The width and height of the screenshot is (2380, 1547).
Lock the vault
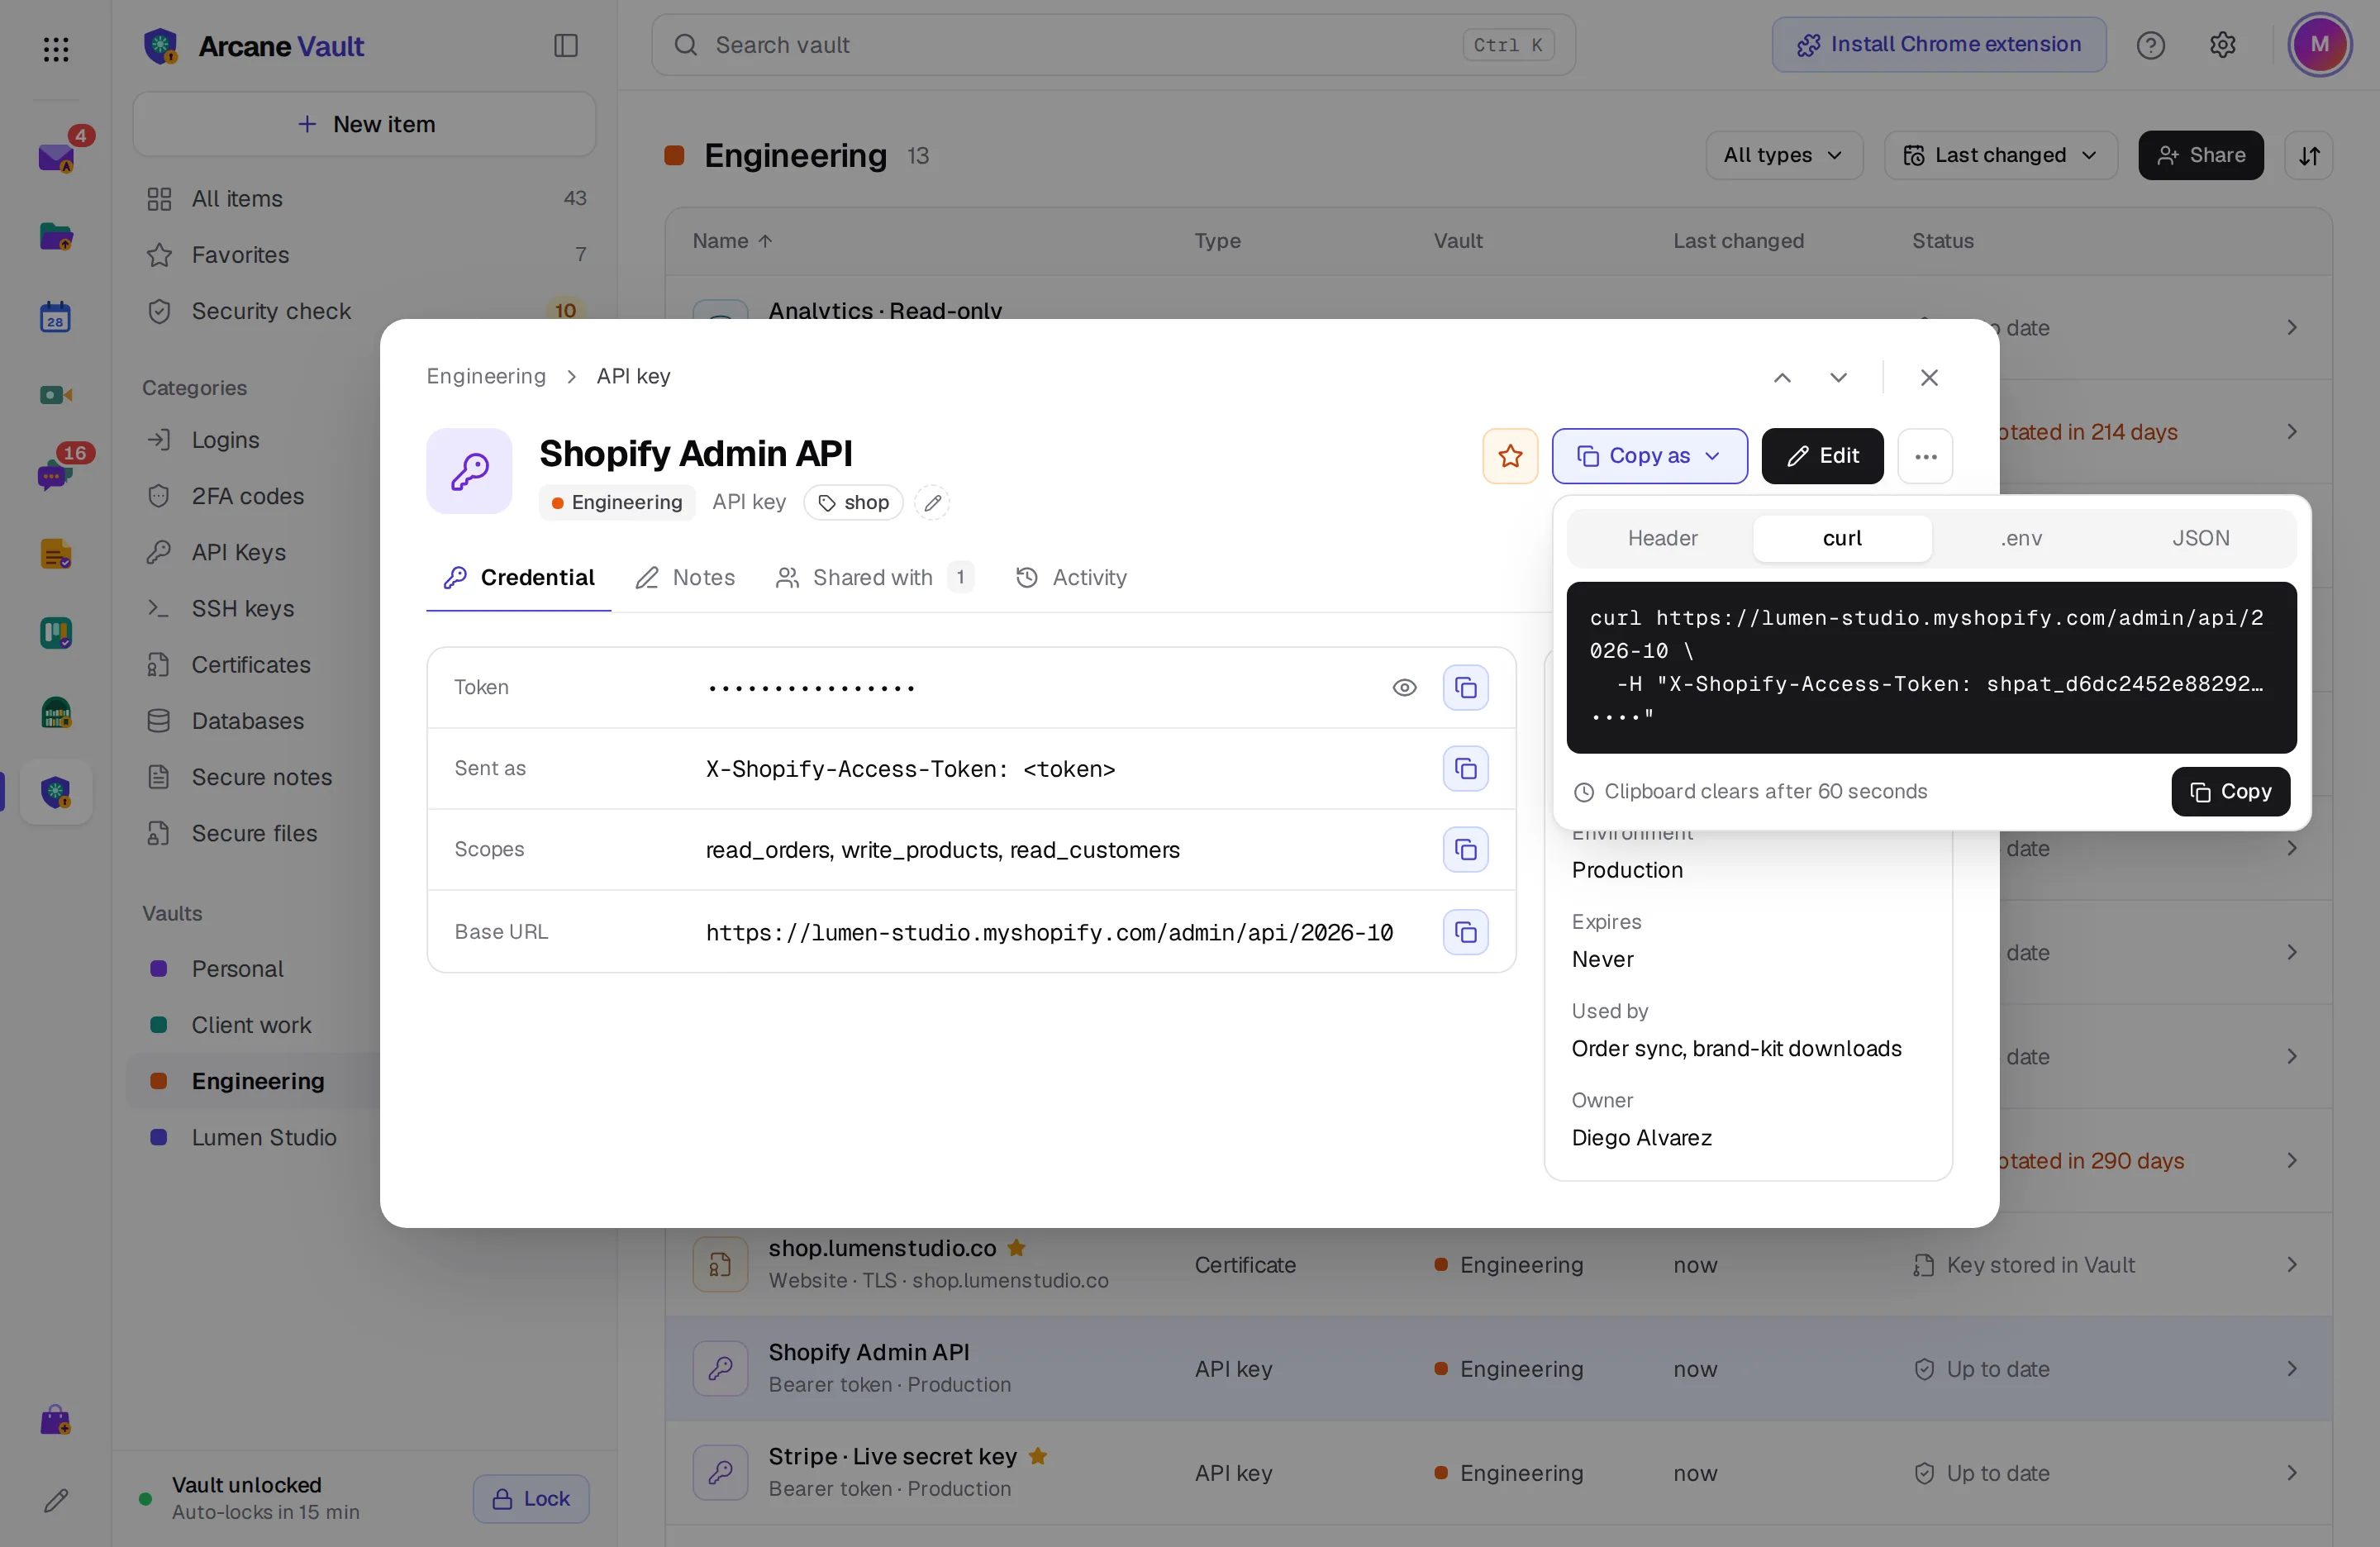[531, 1498]
